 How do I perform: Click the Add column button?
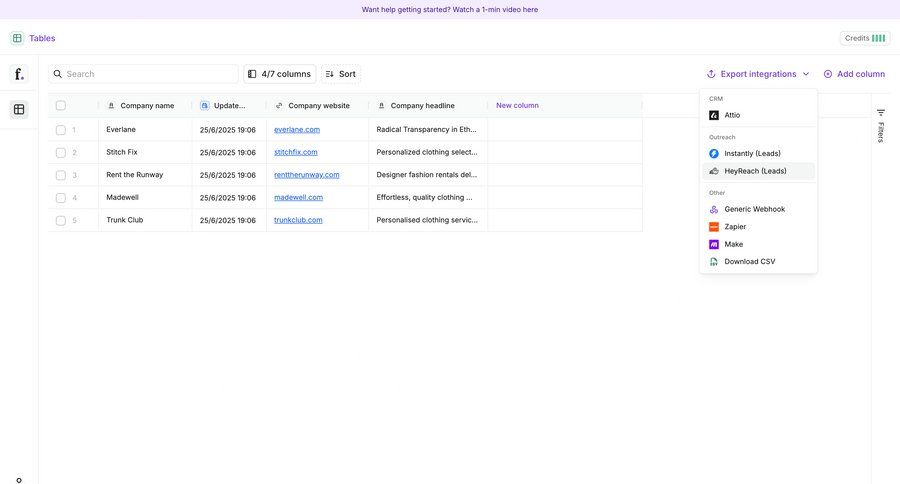pos(854,74)
